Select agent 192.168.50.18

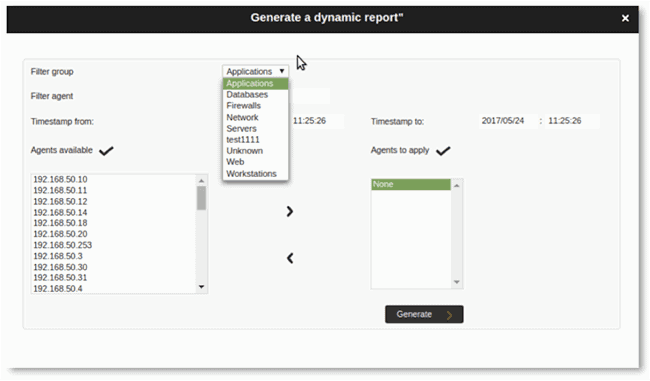(x=114, y=223)
